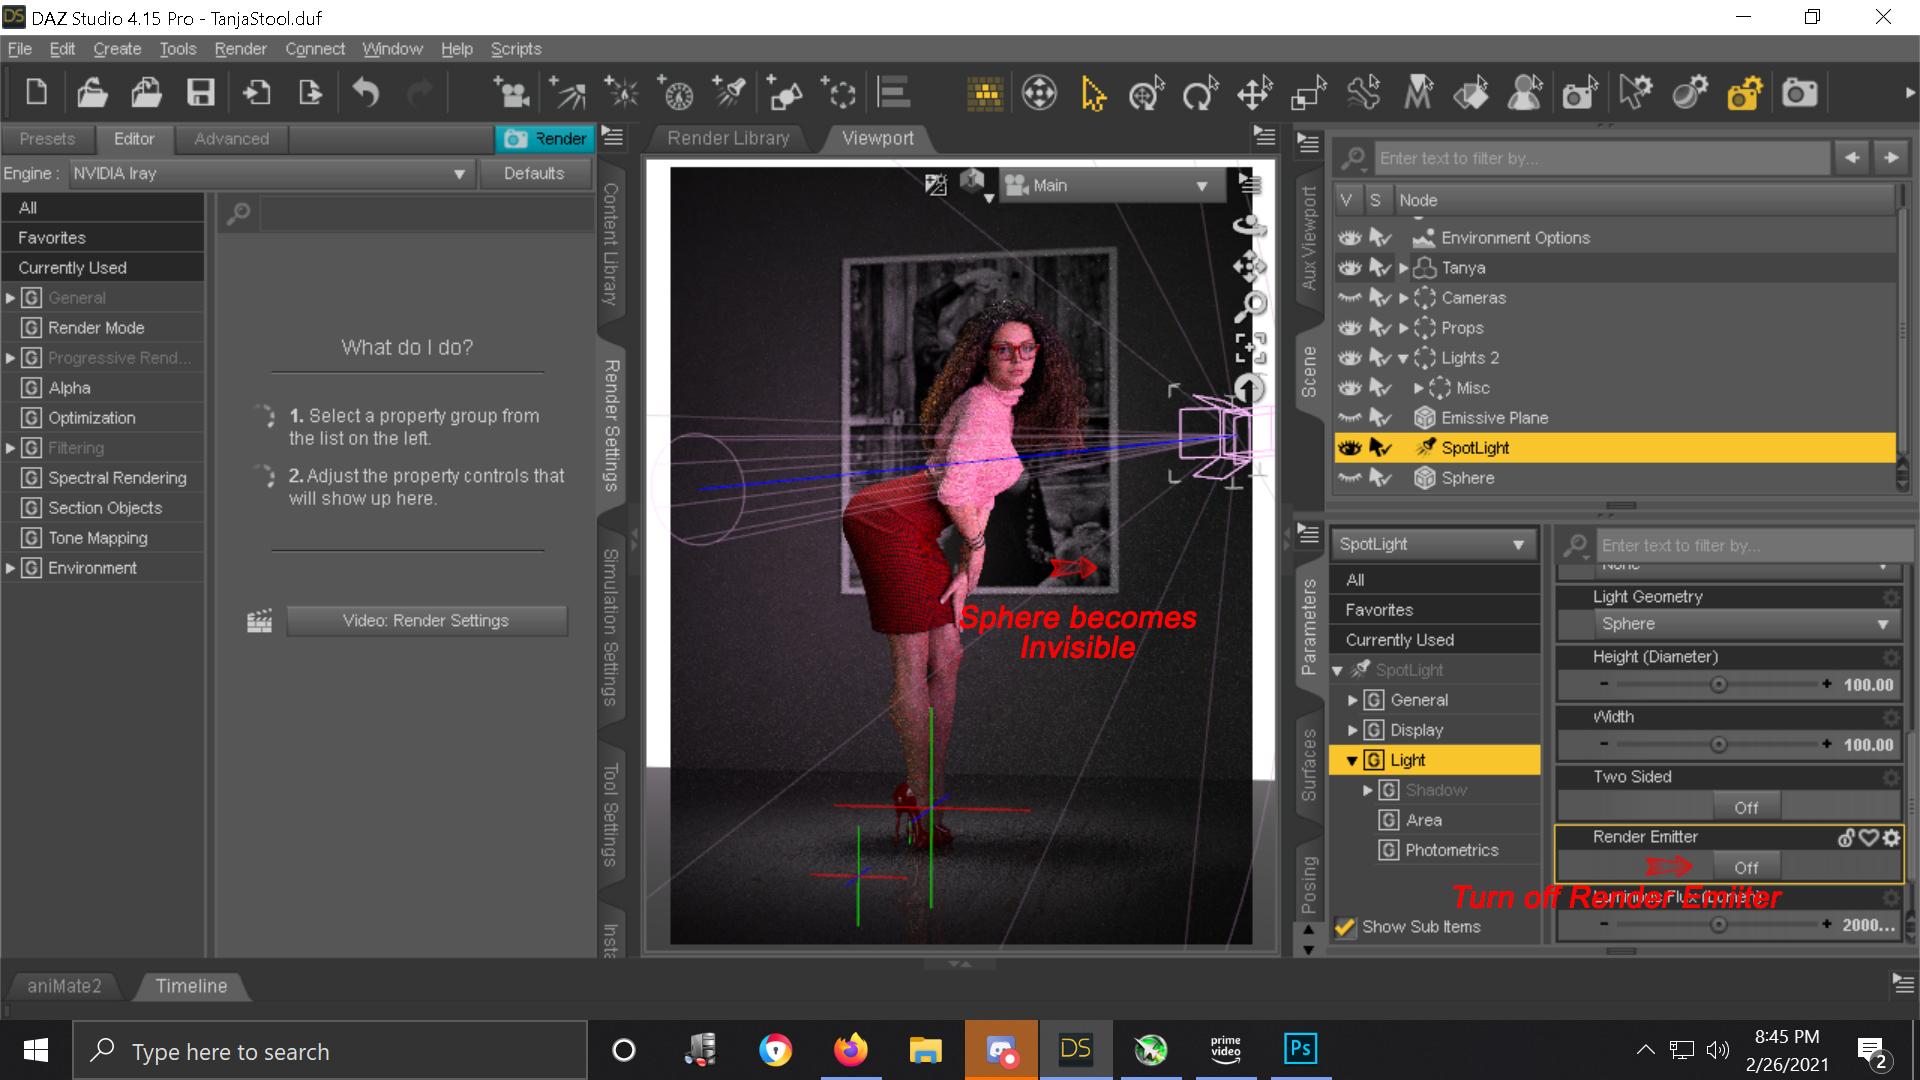Viewport: 1920px width, 1080px height.
Task: Click the Defaults button
Action: 533,173
